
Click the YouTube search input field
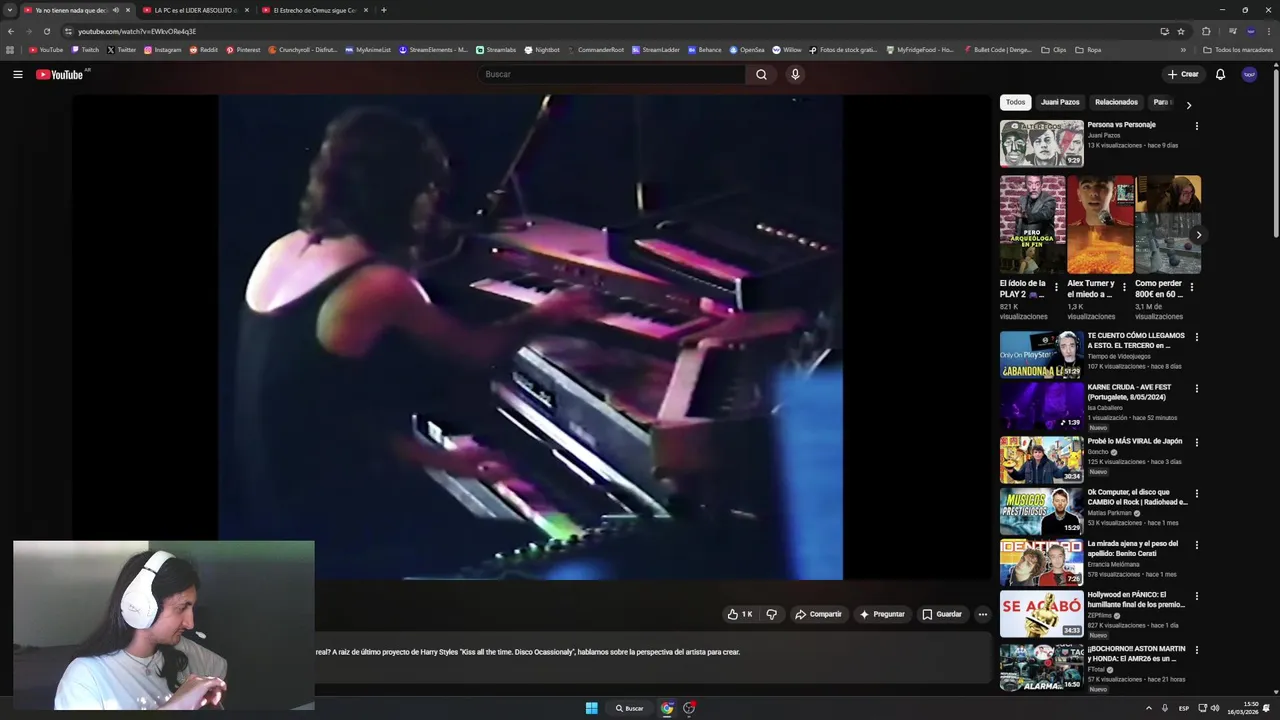611,74
